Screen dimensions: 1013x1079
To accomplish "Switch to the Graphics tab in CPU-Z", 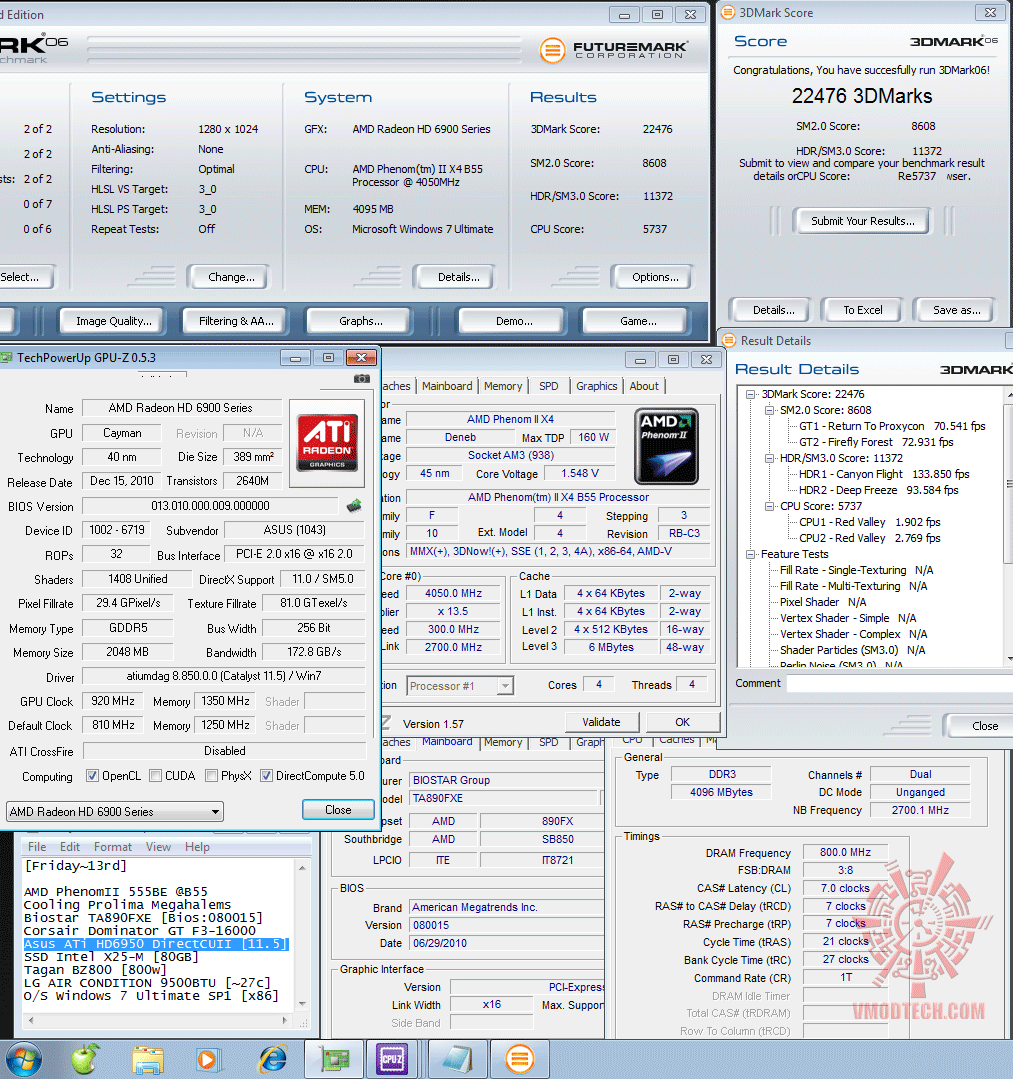I will (597, 386).
